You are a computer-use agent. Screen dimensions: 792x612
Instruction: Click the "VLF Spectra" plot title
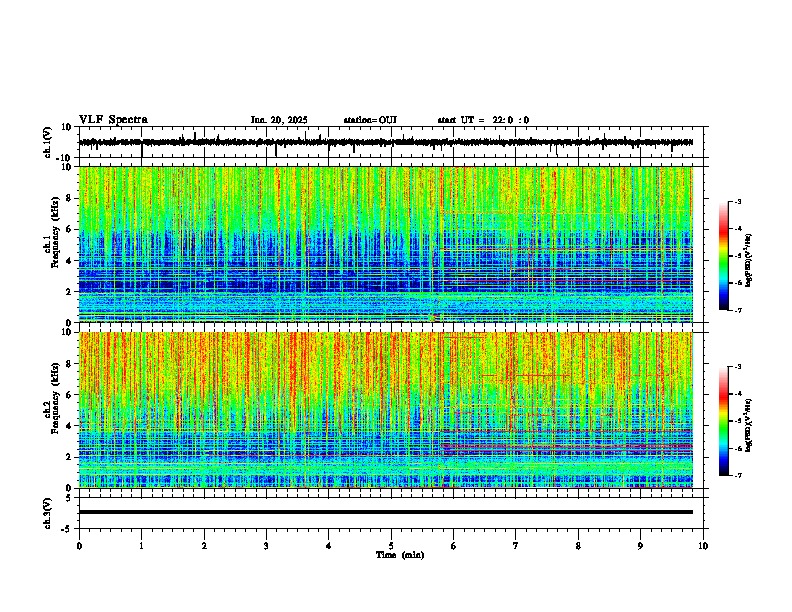(x=113, y=120)
